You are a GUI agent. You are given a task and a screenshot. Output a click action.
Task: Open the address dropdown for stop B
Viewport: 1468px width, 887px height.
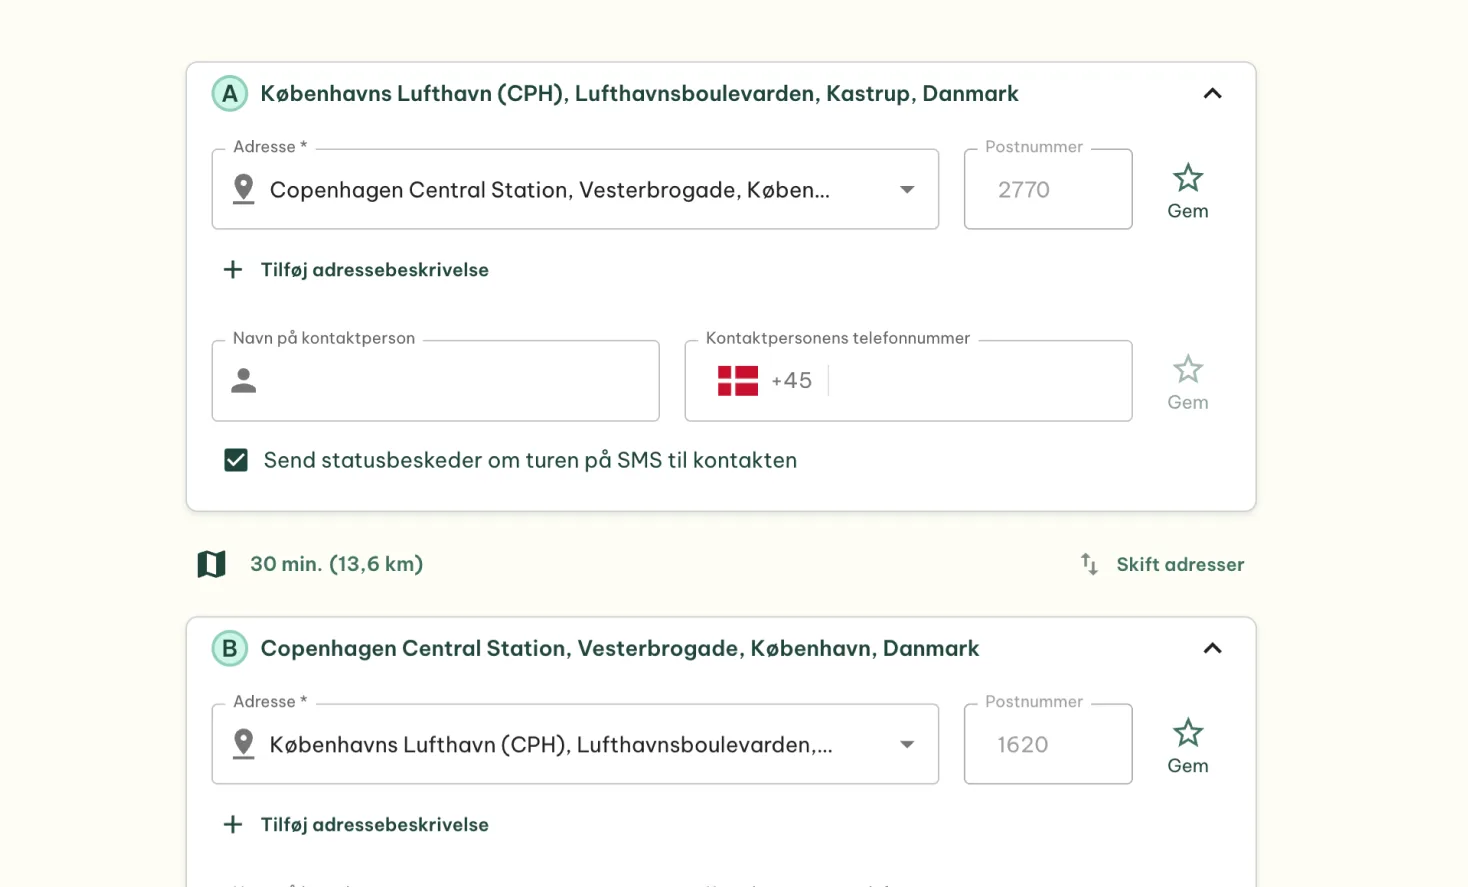[x=907, y=744]
